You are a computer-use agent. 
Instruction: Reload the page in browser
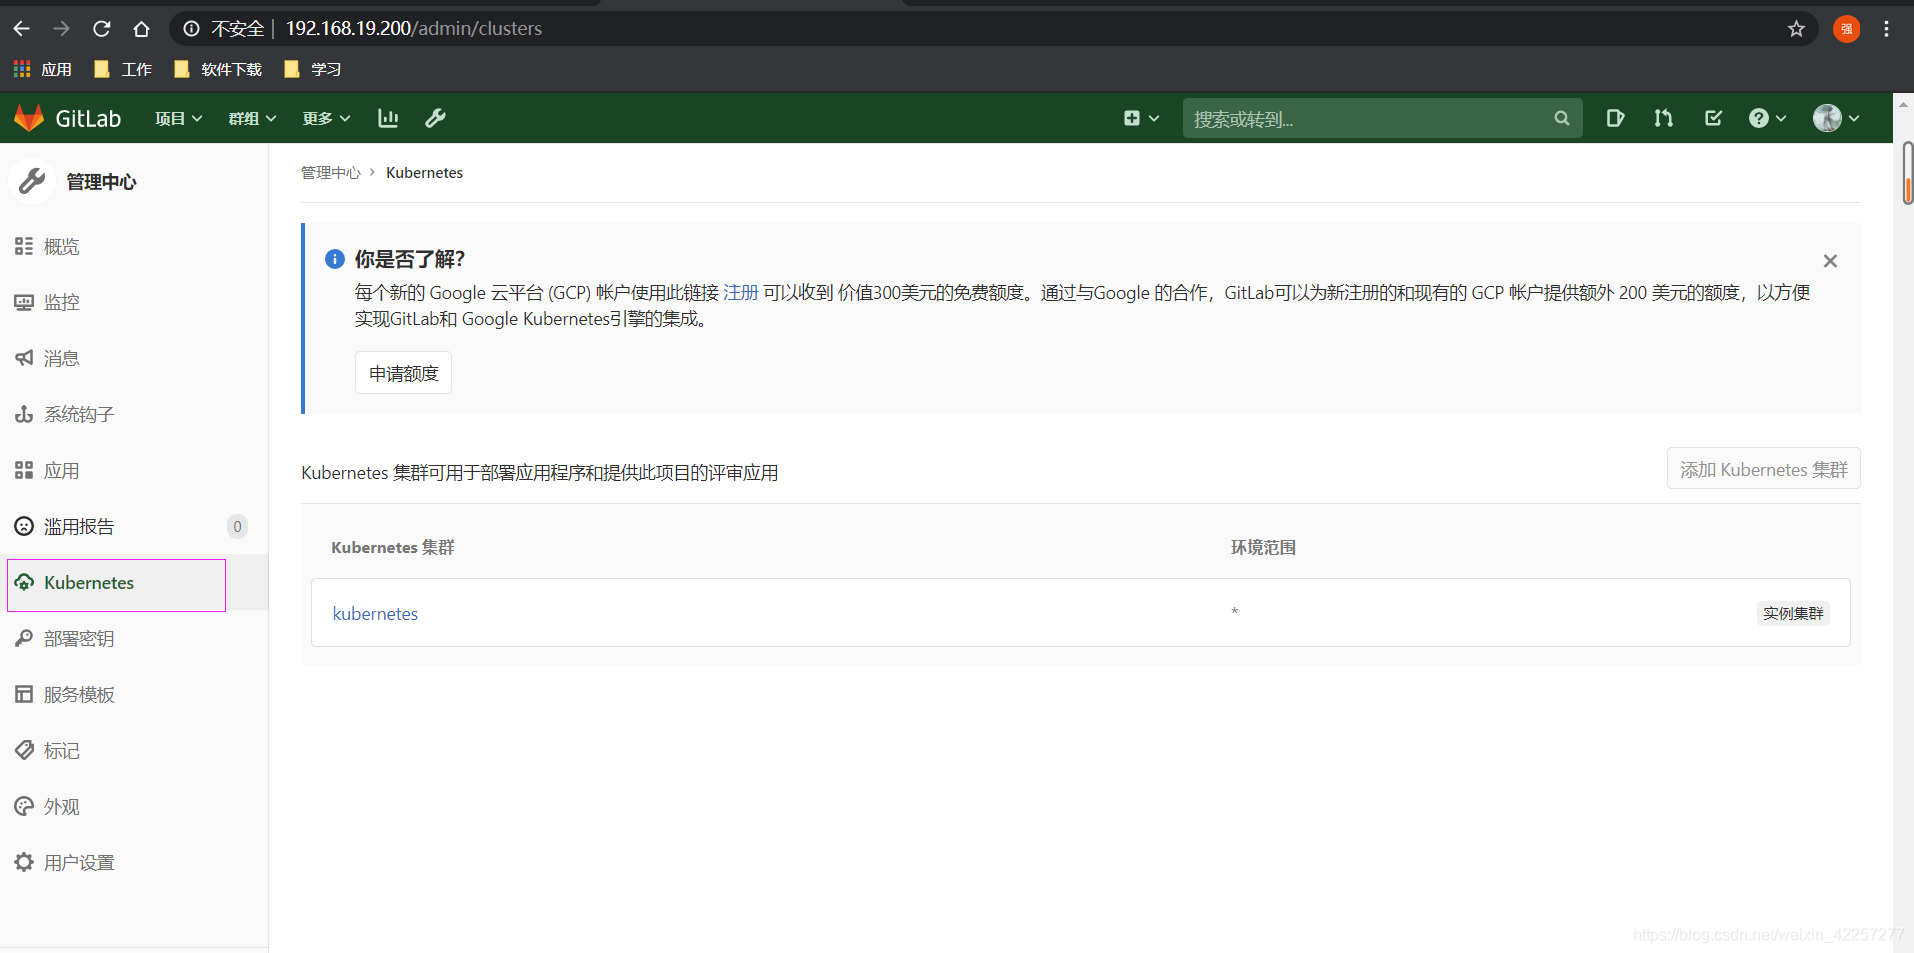tap(101, 28)
